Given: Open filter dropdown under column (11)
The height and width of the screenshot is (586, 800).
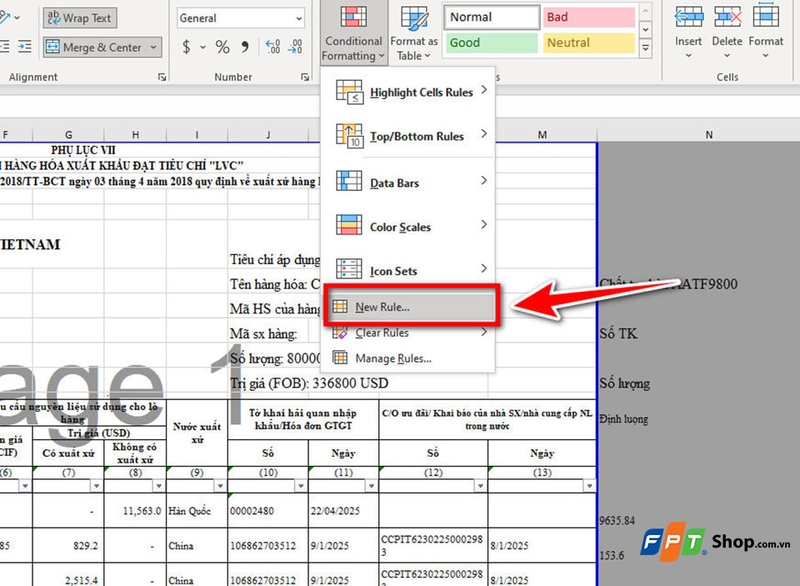Looking at the screenshot, I should tap(371, 486).
